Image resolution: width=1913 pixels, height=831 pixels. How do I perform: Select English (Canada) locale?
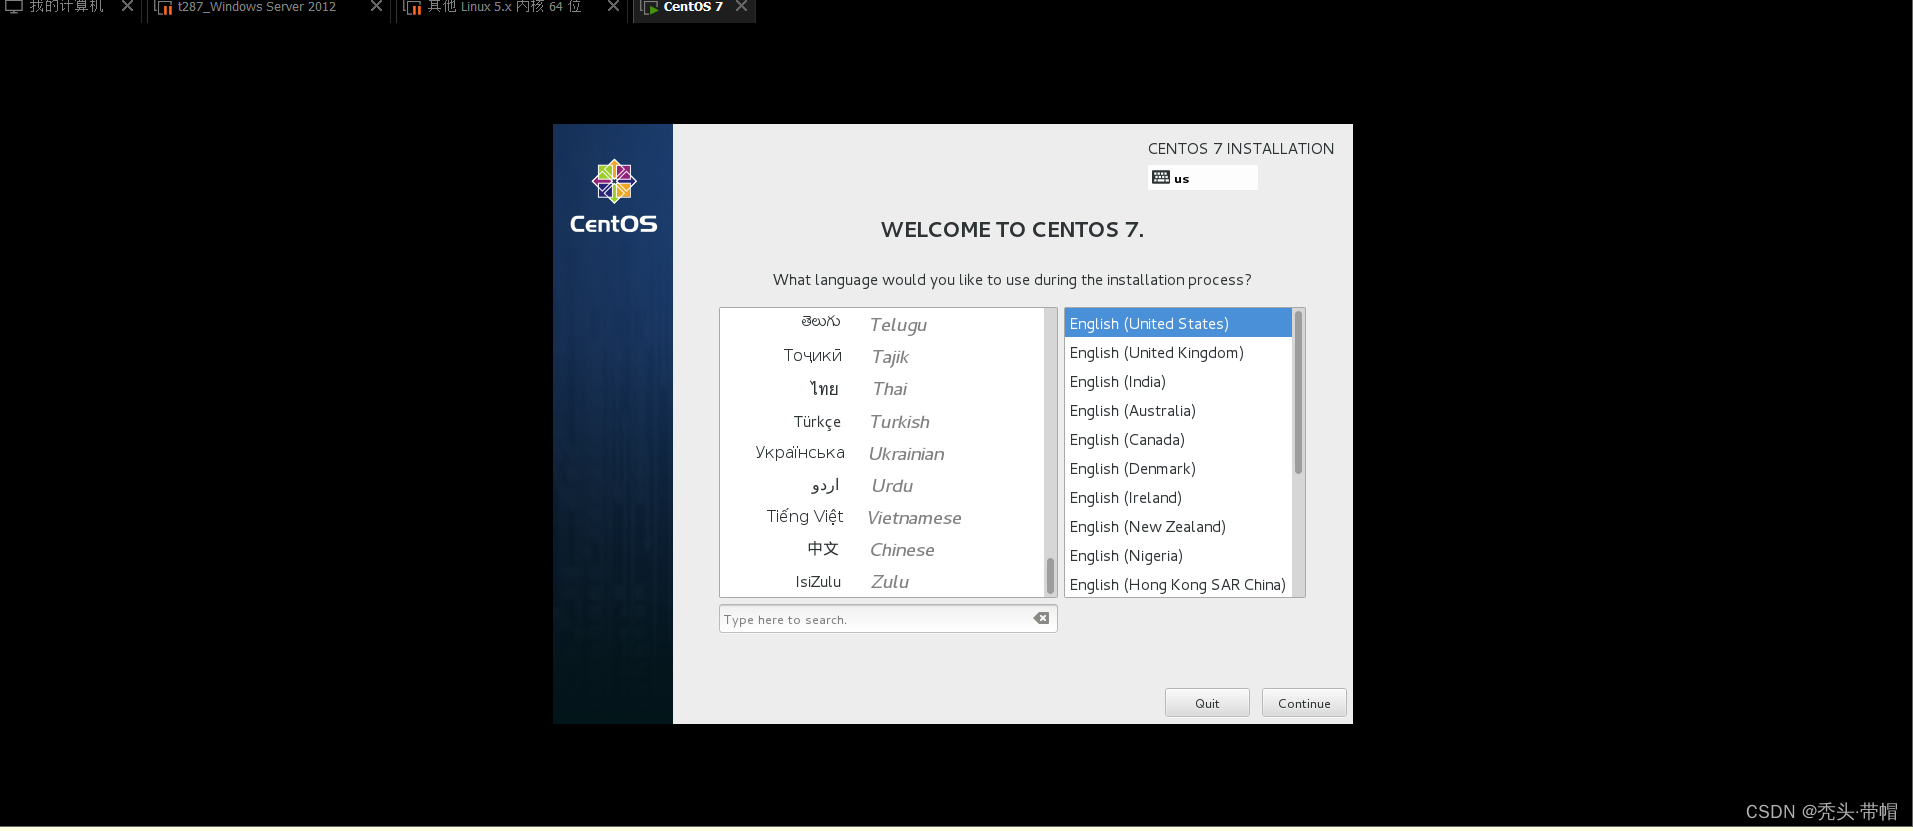coord(1178,439)
